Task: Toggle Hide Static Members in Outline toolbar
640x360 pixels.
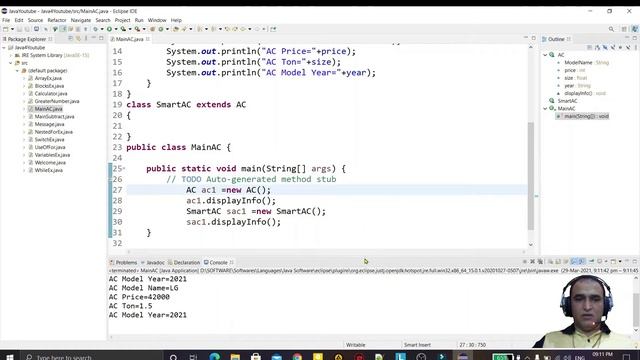Action: coord(613,48)
